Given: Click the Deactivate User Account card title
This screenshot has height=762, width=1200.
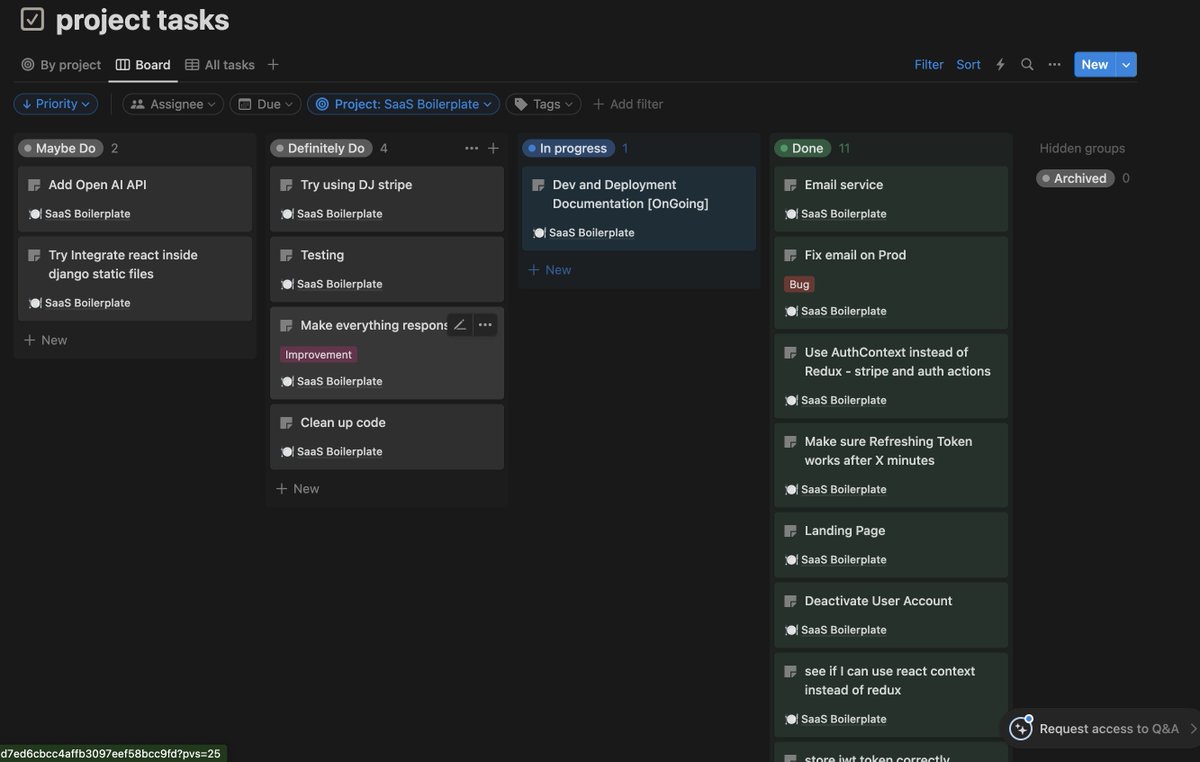Looking at the screenshot, I should [878, 601].
